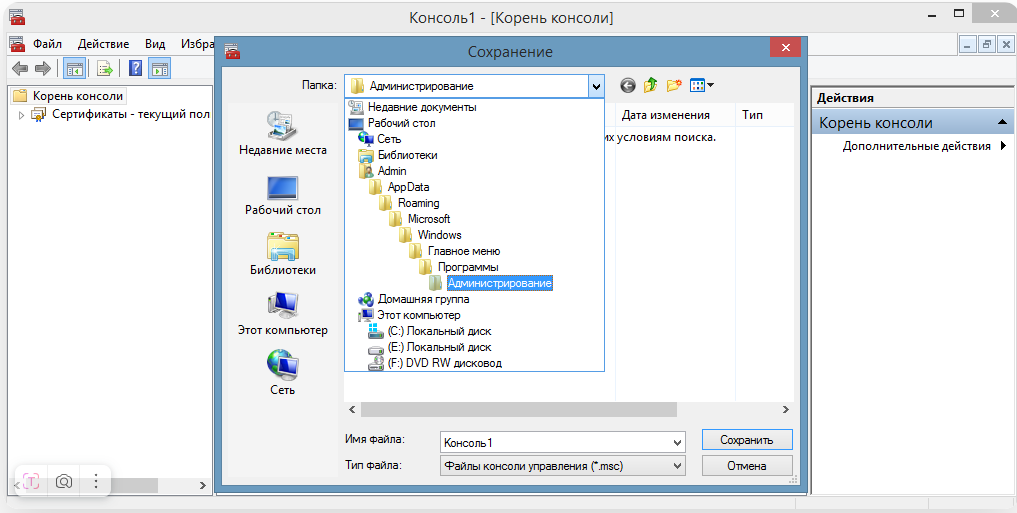Open Недавние места in places sidebar
The width and height of the screenshot is (1017, 513).
click(x=282, y=133)
